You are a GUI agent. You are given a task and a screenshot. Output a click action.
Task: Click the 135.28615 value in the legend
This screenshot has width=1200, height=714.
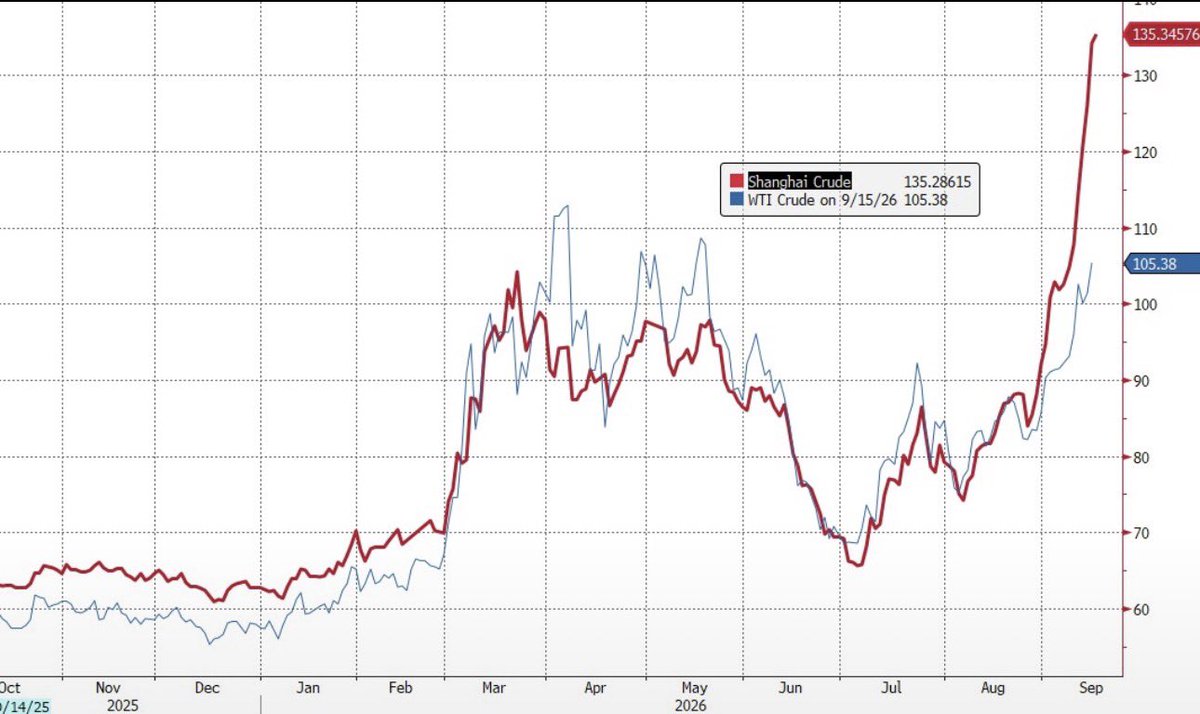click(935, 182)
